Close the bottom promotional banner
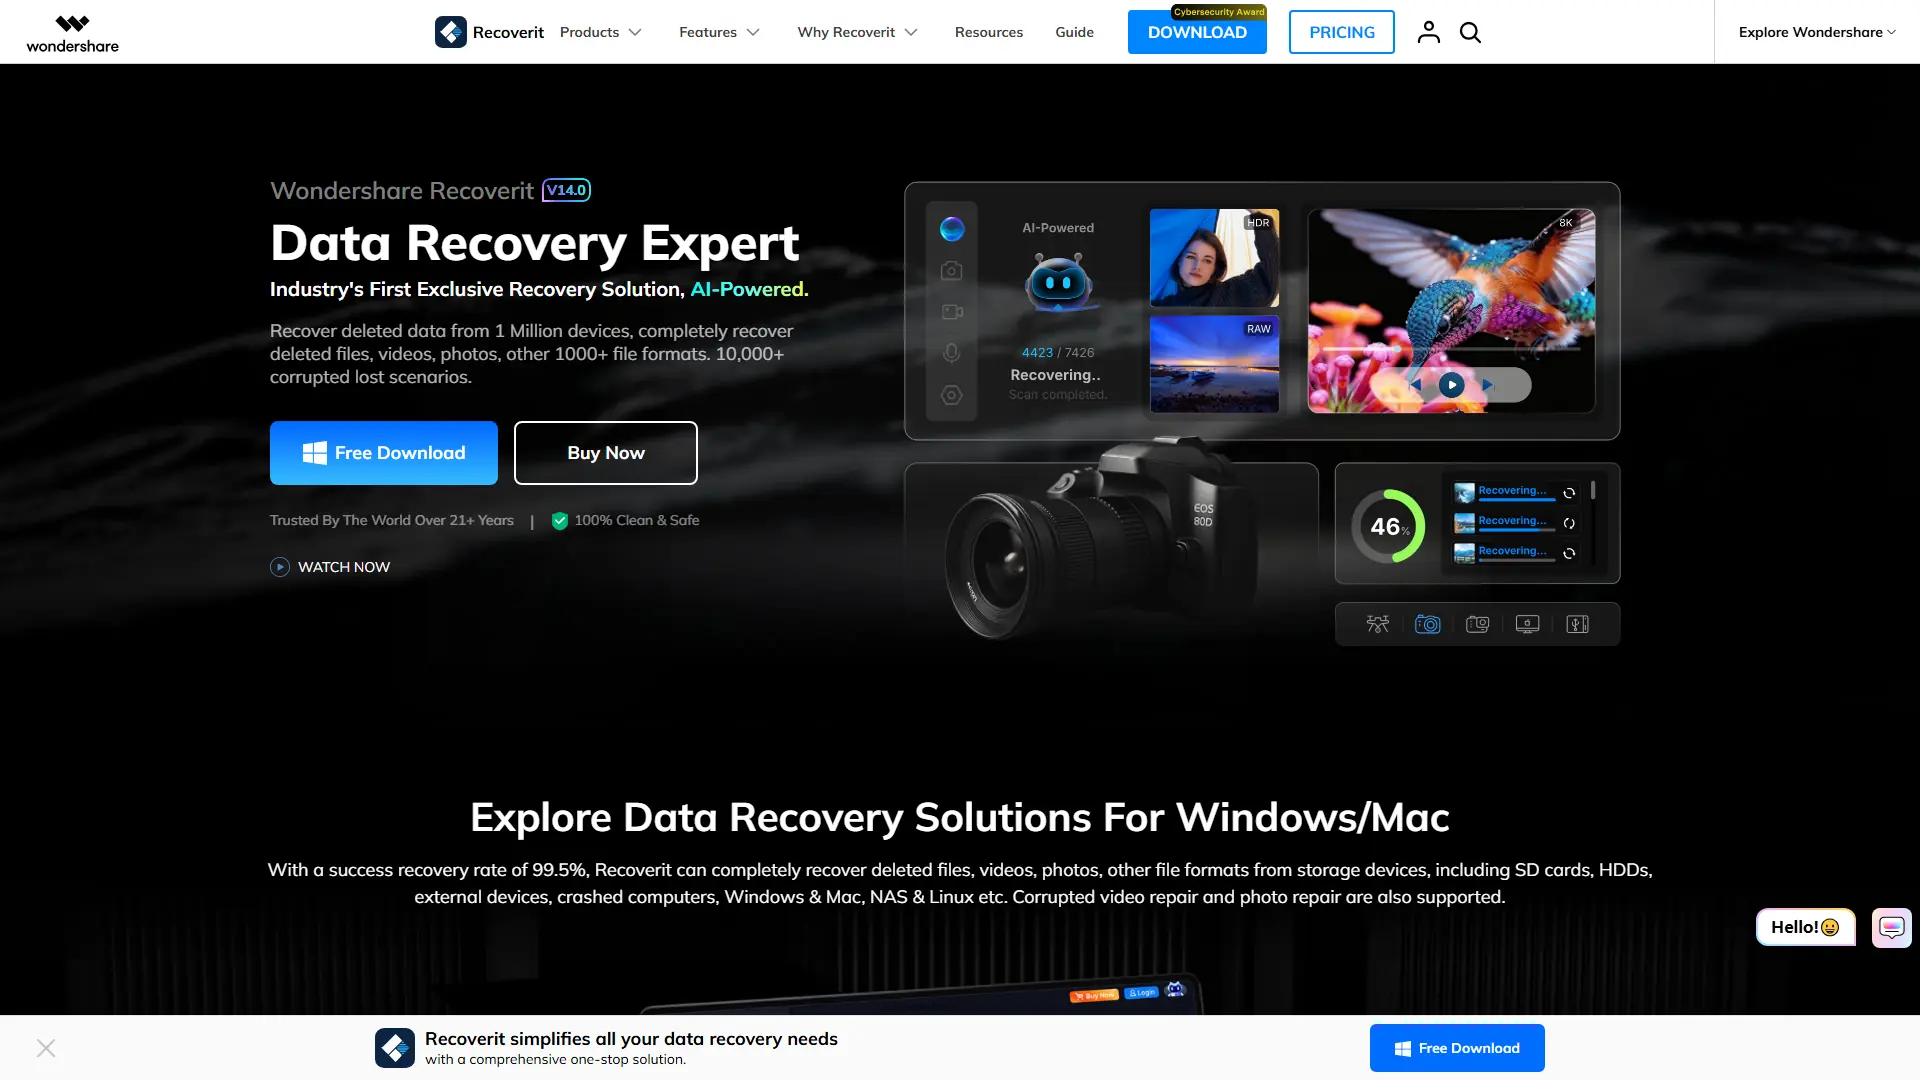 click(x=46, y=1048)
